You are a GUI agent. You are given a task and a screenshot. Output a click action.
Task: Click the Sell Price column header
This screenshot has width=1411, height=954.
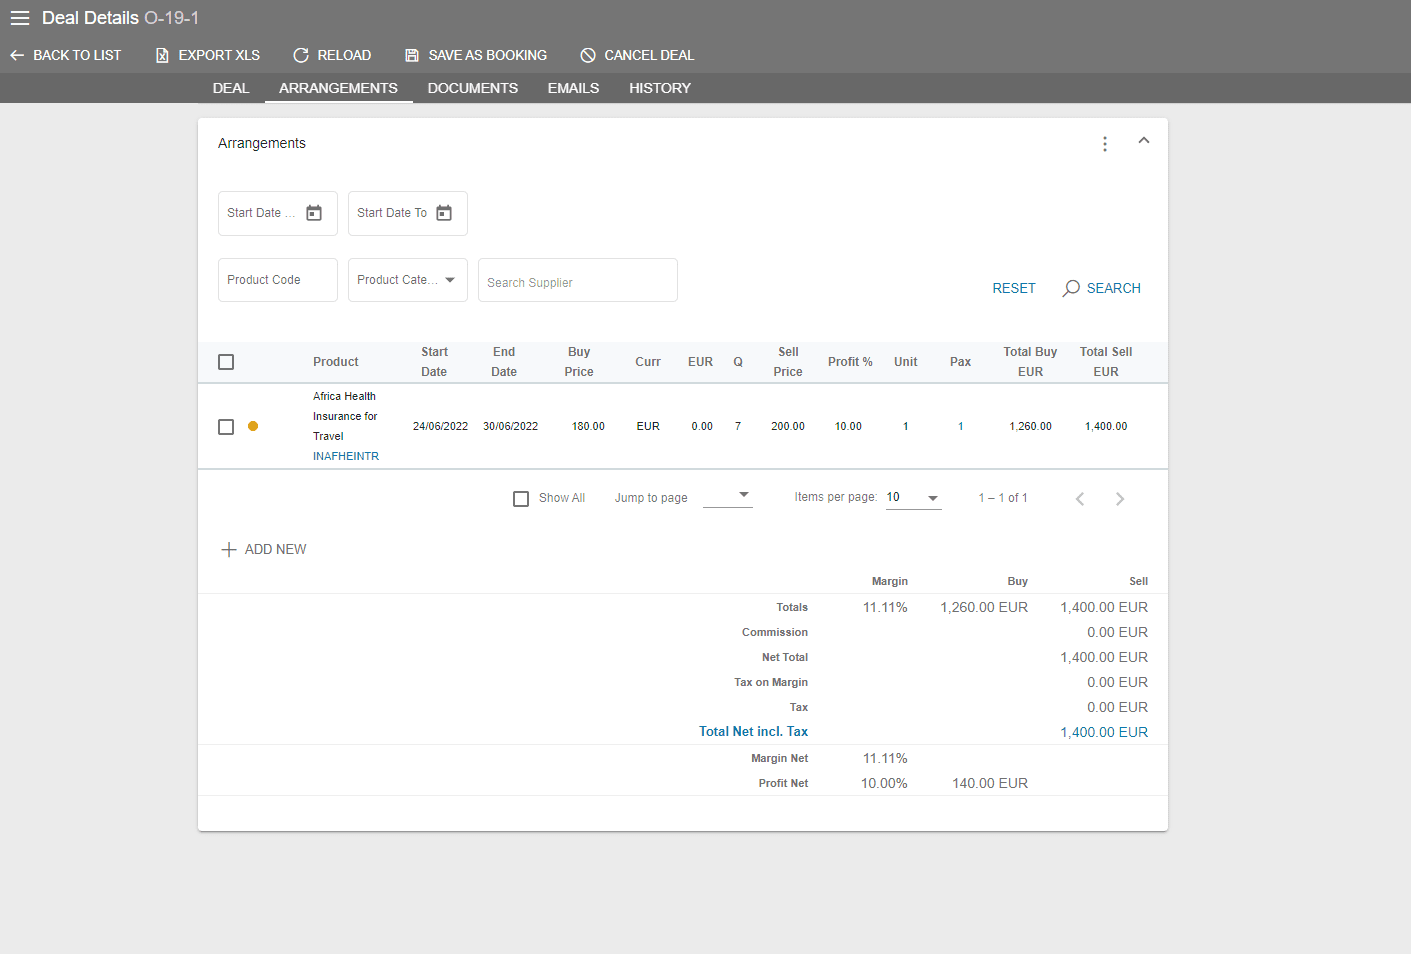(788, 362)
